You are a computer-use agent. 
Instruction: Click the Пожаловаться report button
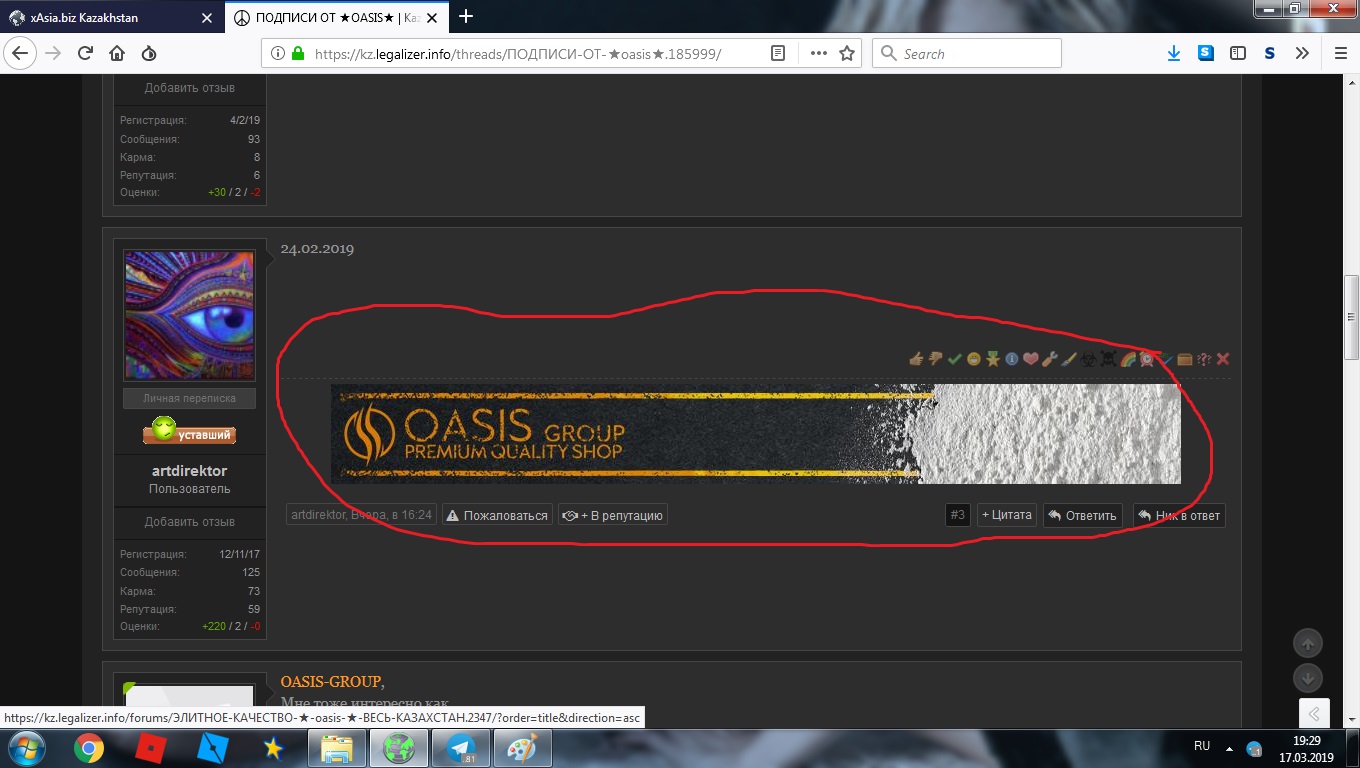tap(497, 515)
